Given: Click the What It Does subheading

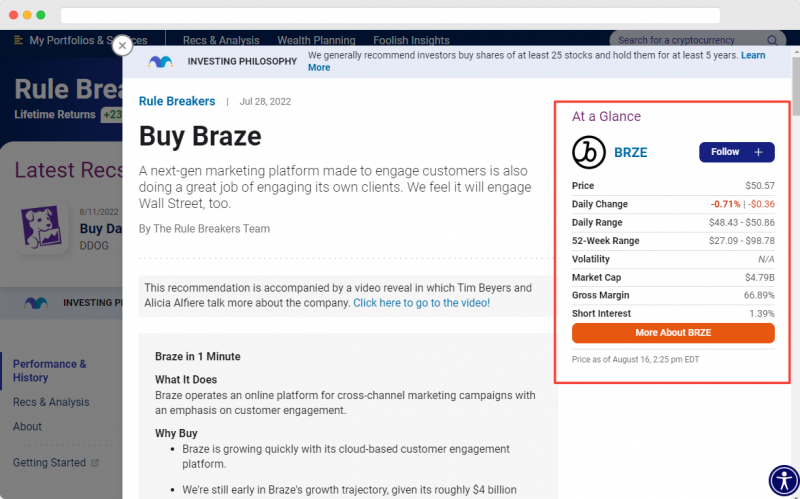Looking at the screenshot, I should coord(186,380).
